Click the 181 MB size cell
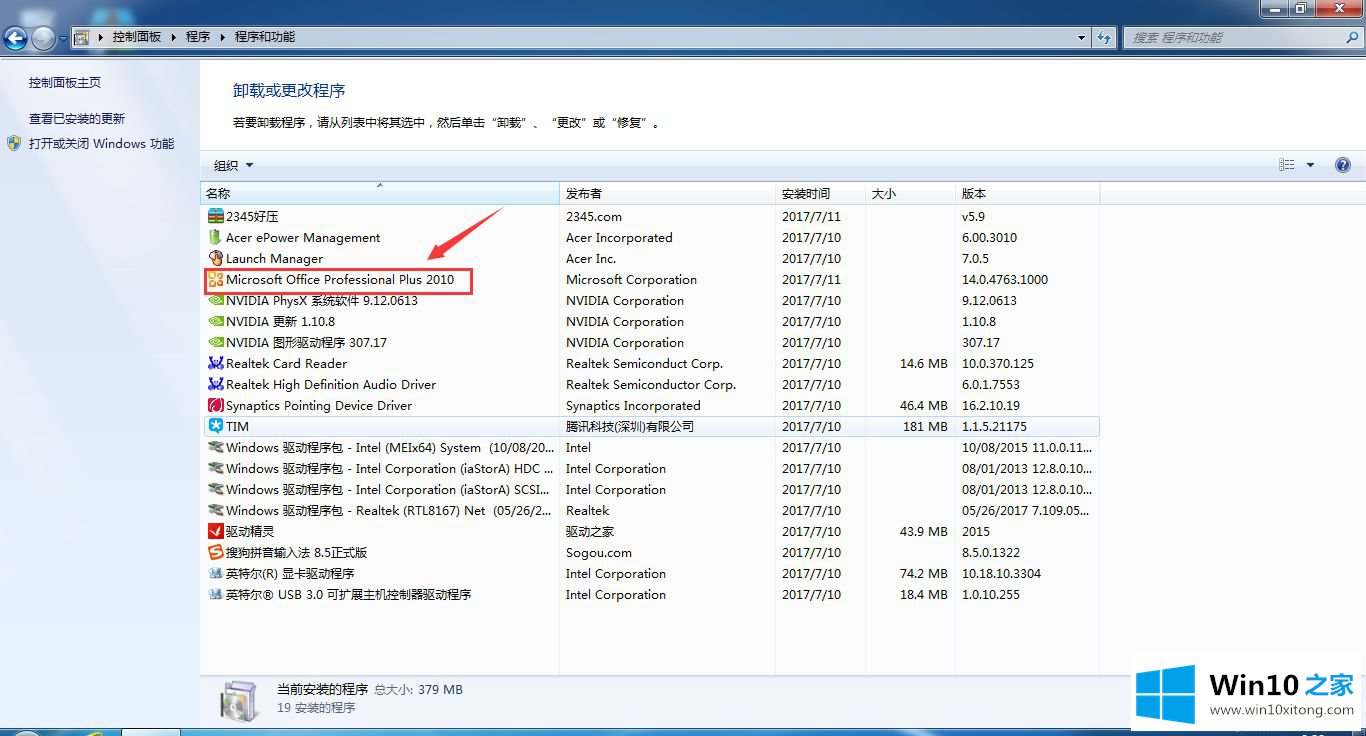 tap(924, 427)
